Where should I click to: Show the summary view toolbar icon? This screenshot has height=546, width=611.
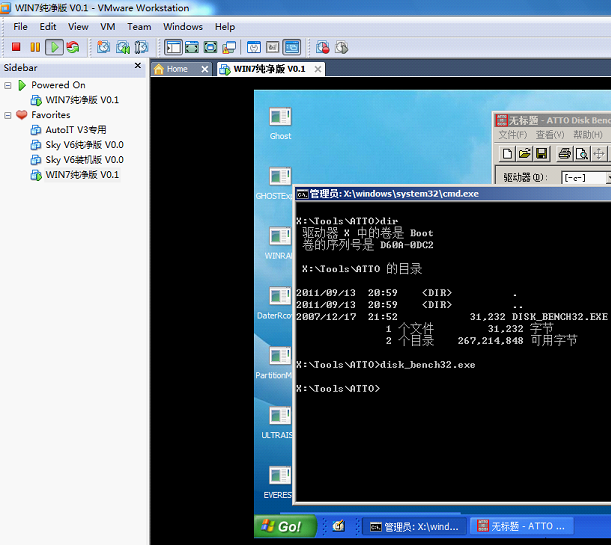[254, 47]
